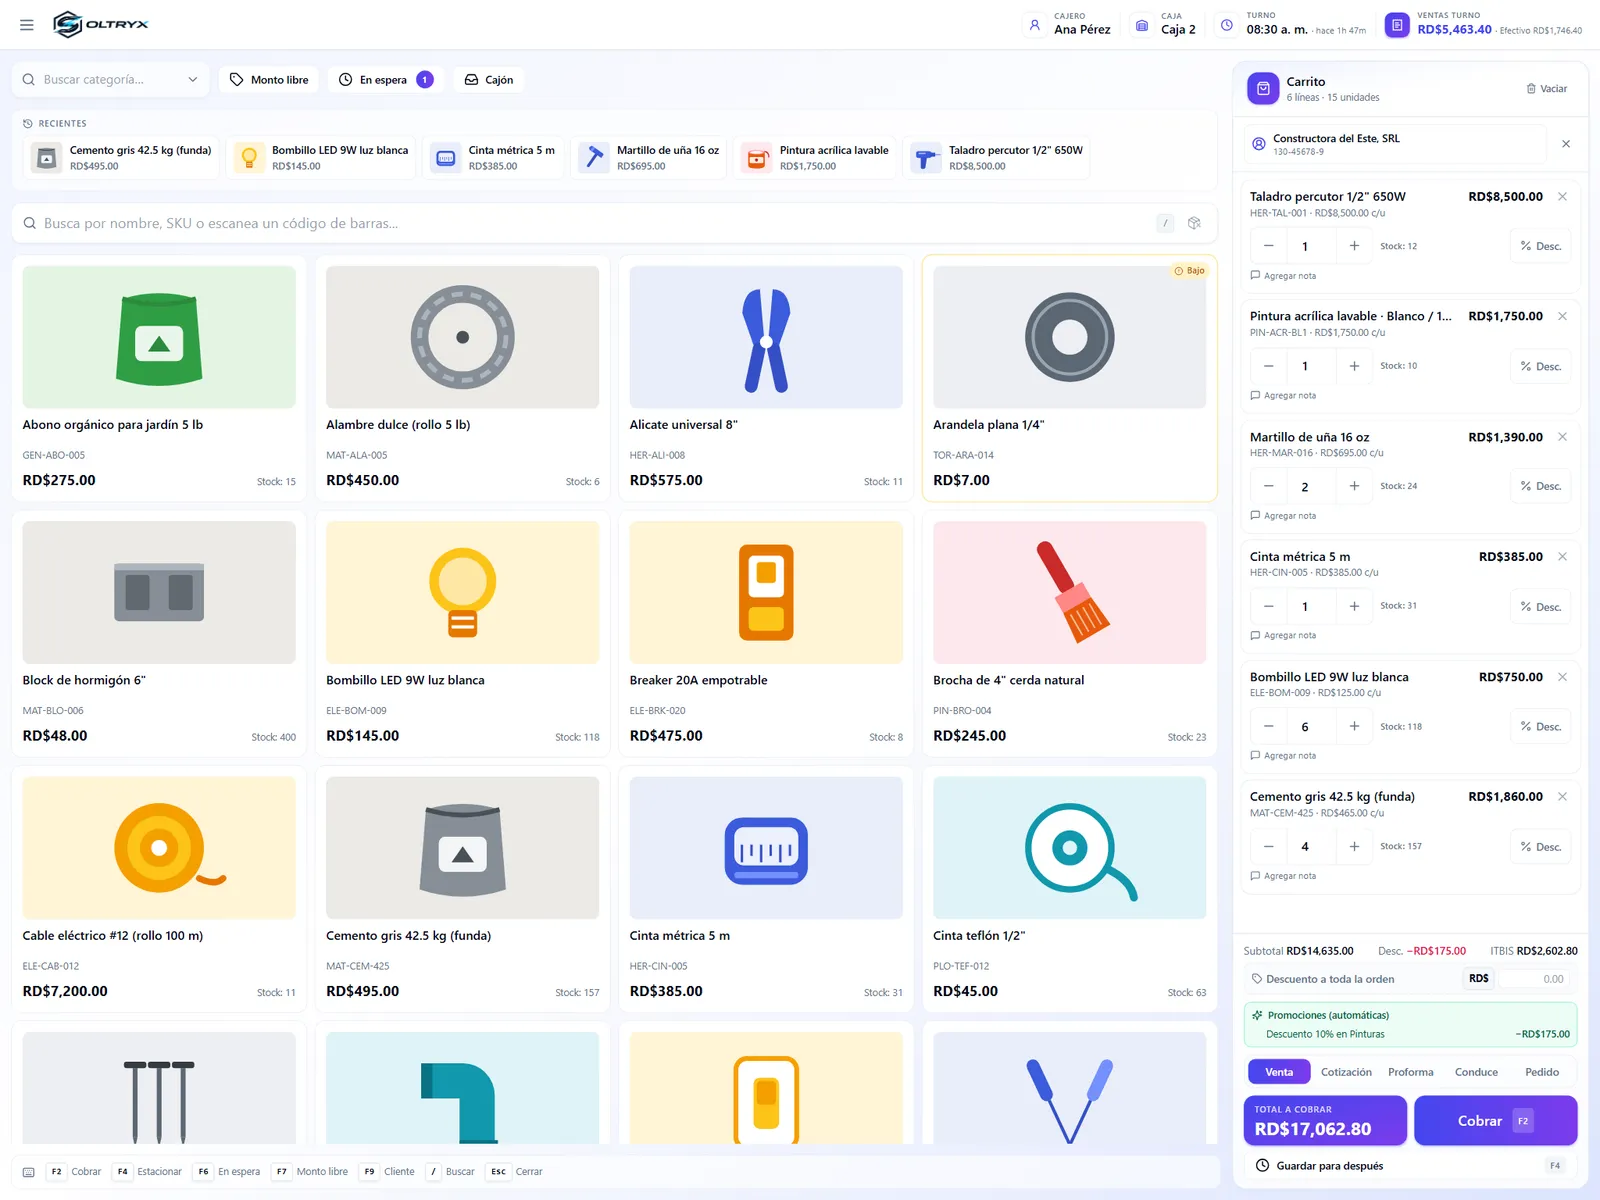Expand the Buscar categoría dropdown

[110, 80]
